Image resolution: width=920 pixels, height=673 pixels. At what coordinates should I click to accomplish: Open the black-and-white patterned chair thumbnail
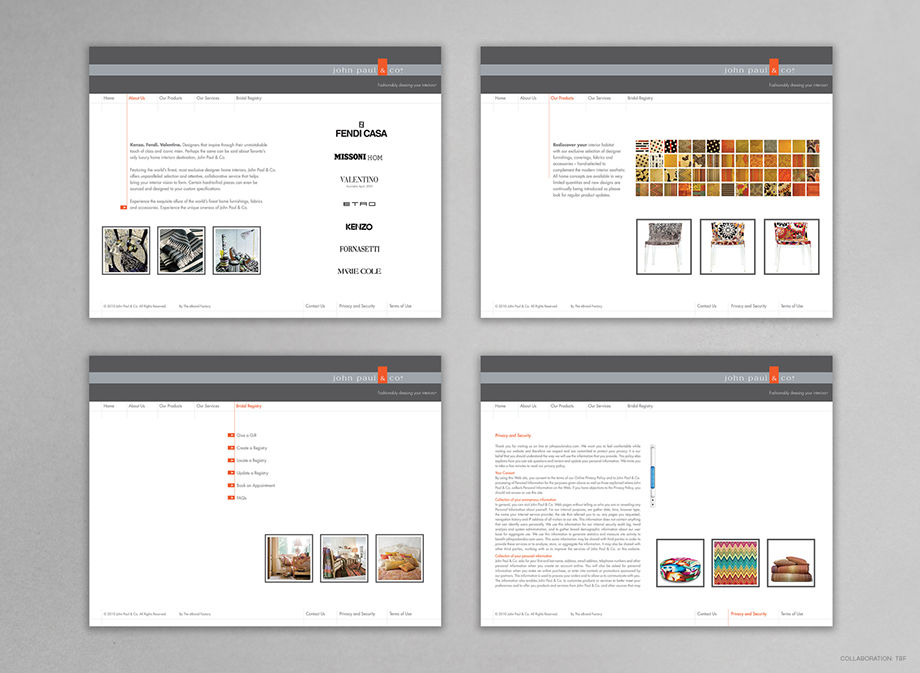pos(664,246)
